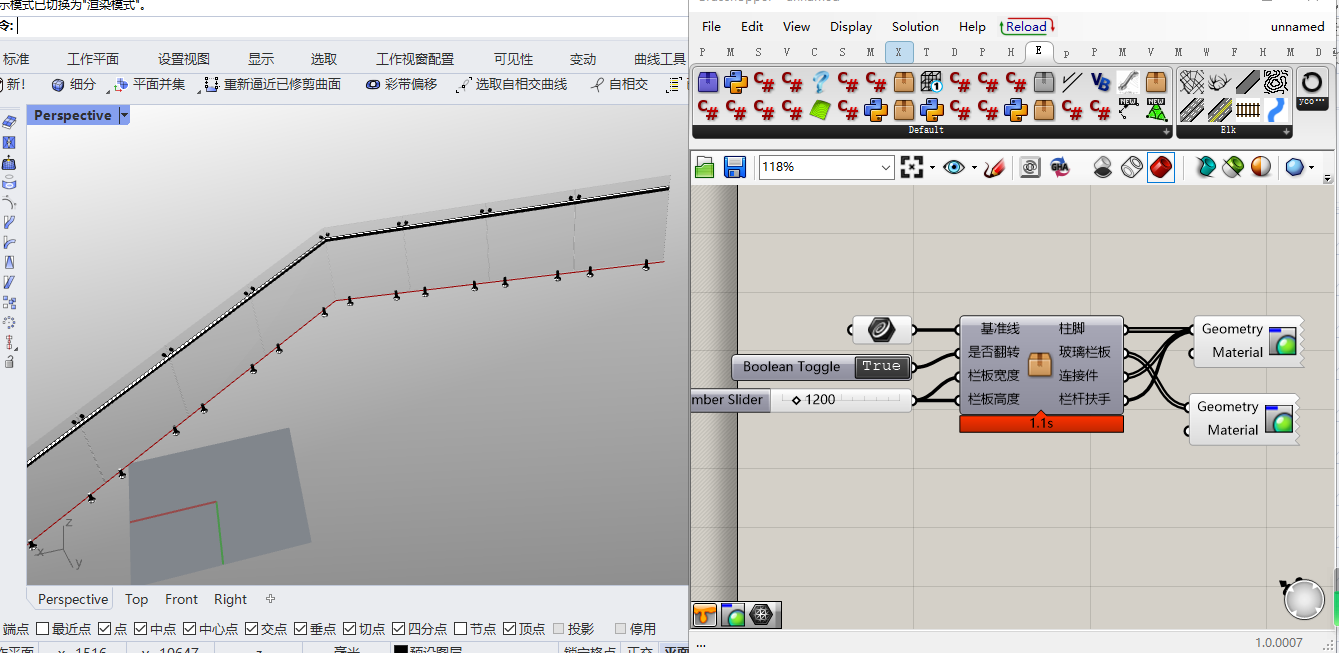Select the shaded red preview mode icon
Screen dimensions: 1339x653
(x=1160, y=167)
